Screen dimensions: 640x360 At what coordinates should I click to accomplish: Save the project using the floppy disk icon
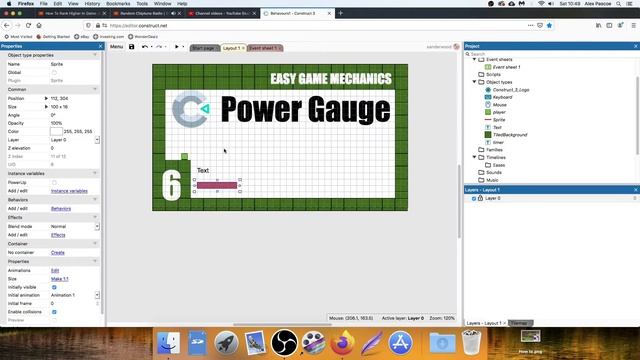[131, 47]
